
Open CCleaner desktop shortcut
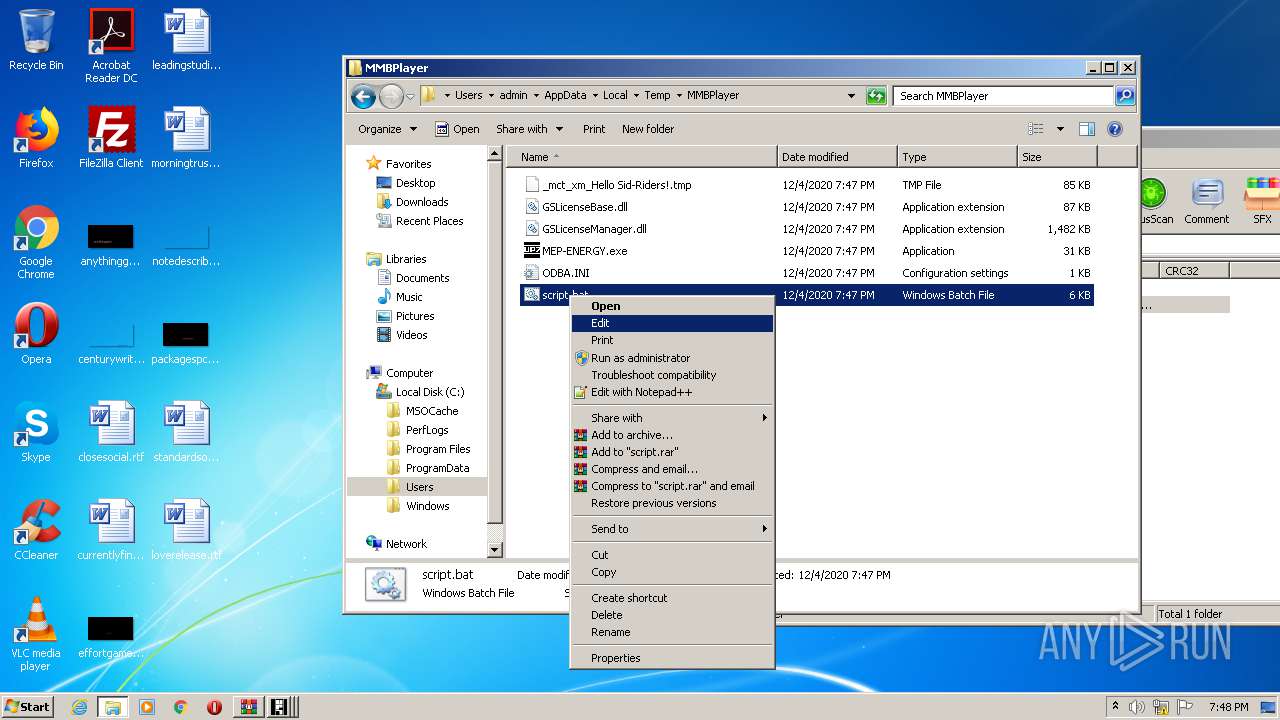point(36,529)
